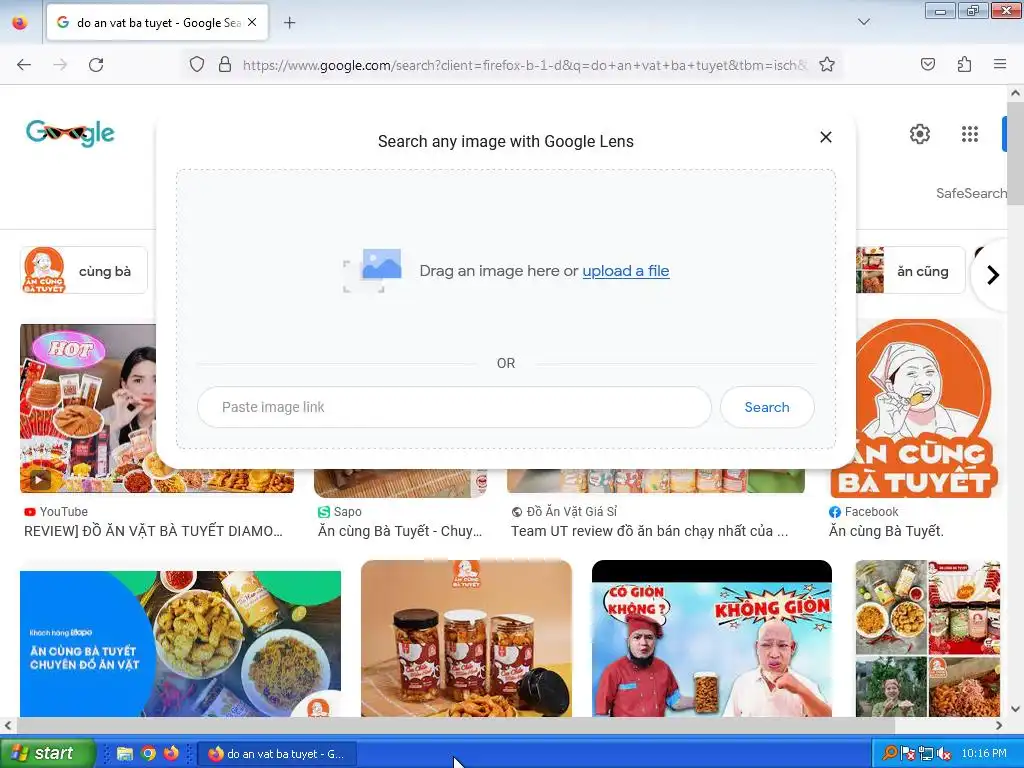Click the Search button in Lens dialog
Viewport: 1024px width, 768px height.
coord(767,407)
